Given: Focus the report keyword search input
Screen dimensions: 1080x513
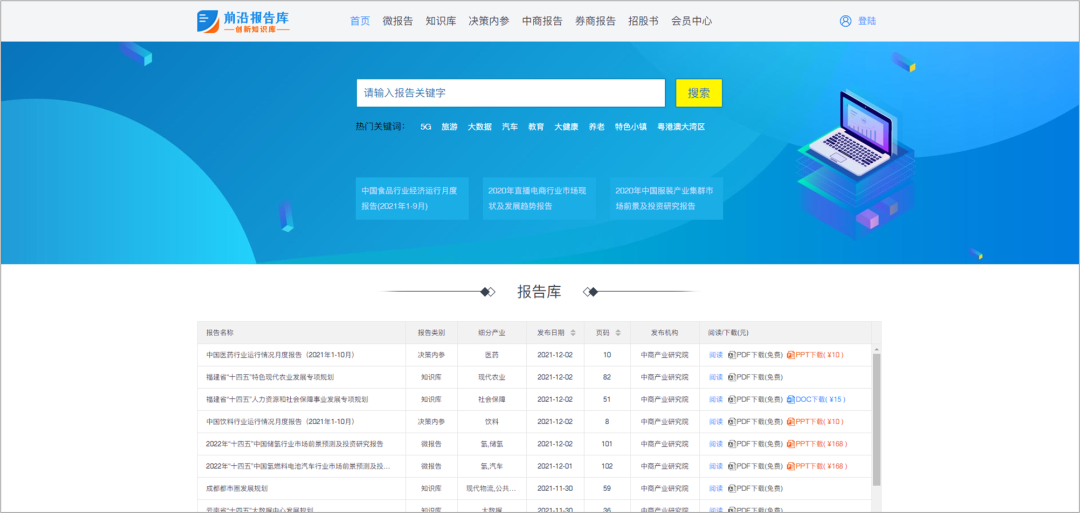Looking at the screenshot, I should [510, 93].
